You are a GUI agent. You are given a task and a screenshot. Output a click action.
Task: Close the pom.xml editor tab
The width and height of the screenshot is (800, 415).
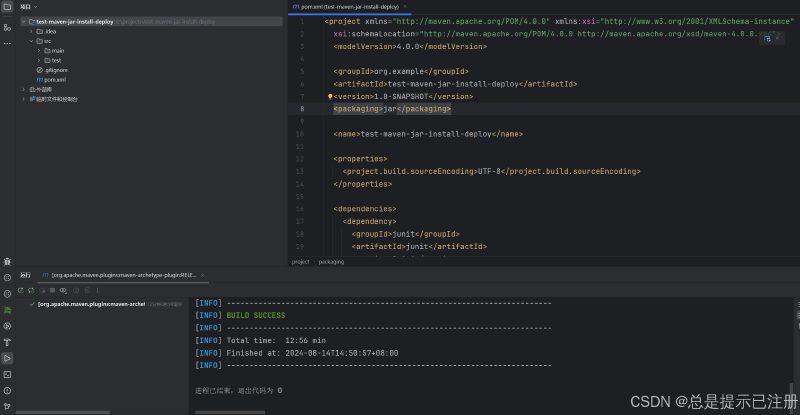[405, 7]
